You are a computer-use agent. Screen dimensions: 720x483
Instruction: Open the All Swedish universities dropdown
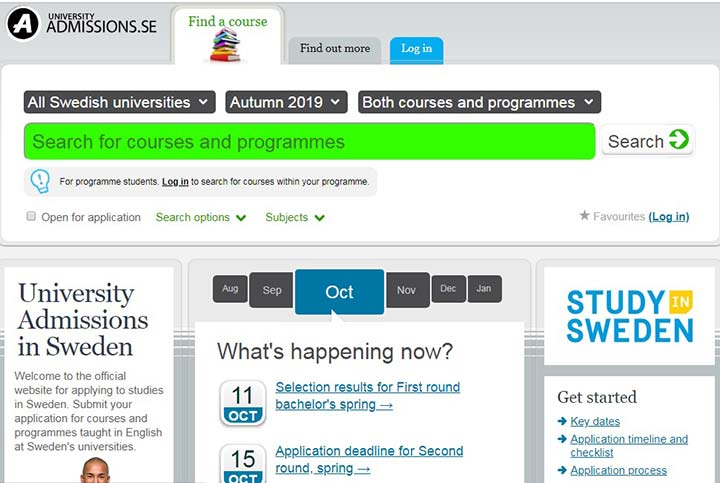click(119, 102)
